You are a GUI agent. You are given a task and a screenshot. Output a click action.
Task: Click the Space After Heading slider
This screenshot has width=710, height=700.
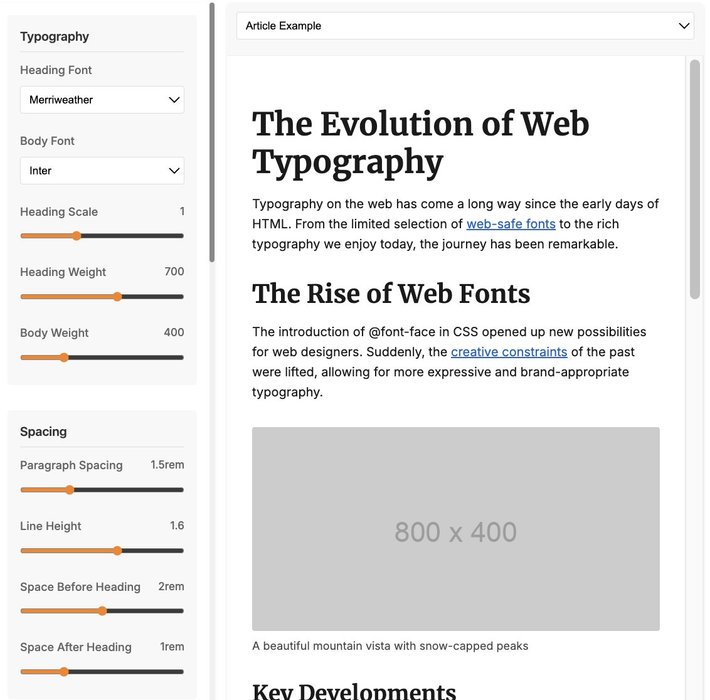[102, 672]
